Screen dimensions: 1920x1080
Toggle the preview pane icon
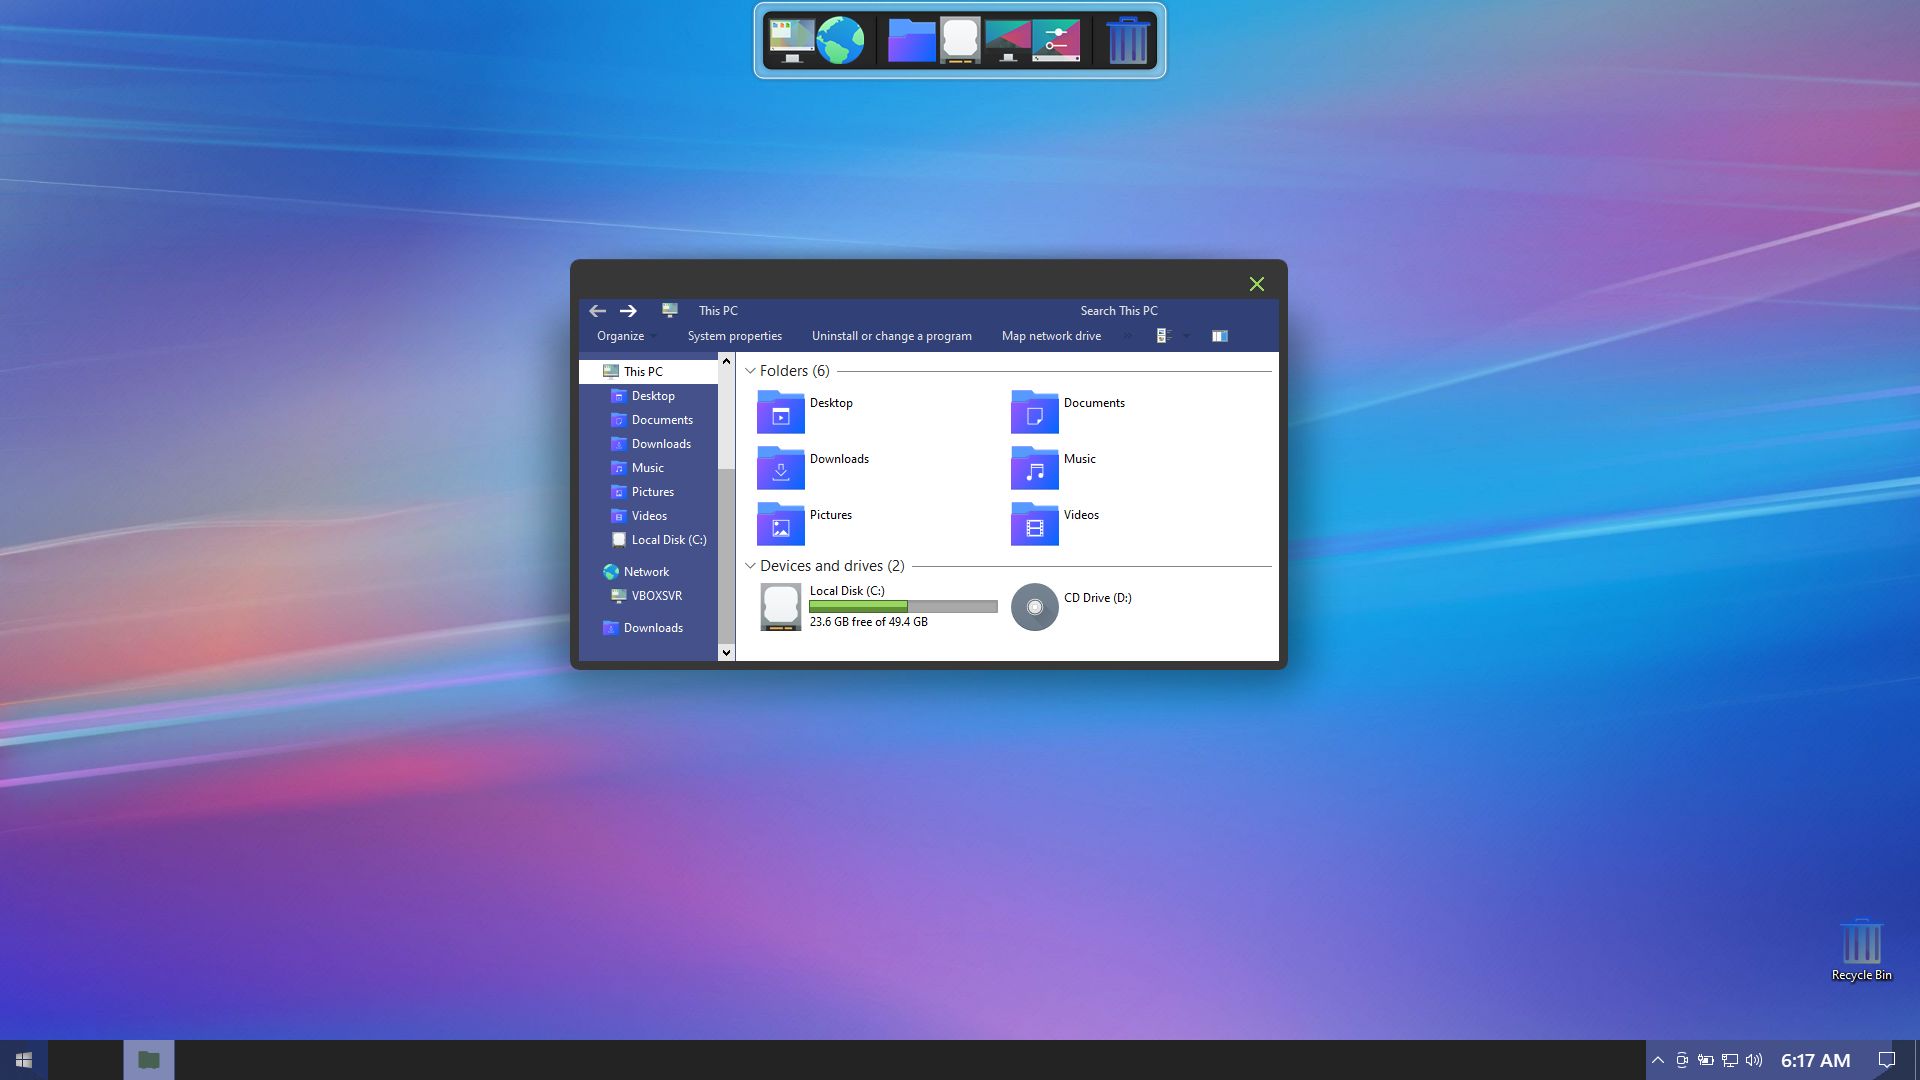coord(1219,336)
